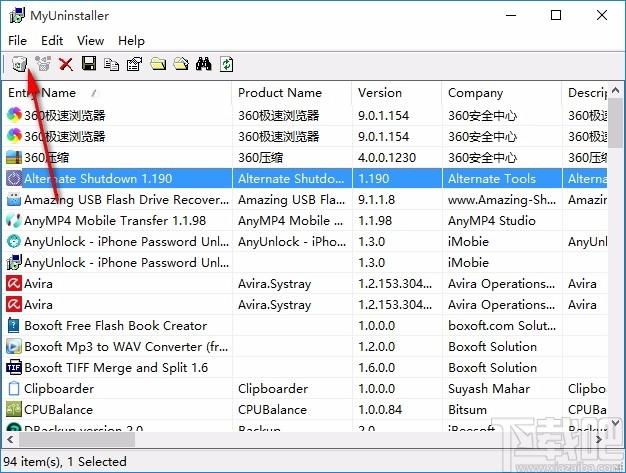Open the Properties toolbar icon
The width and height of the screenshot is (626, 473).
click(135, 64)
